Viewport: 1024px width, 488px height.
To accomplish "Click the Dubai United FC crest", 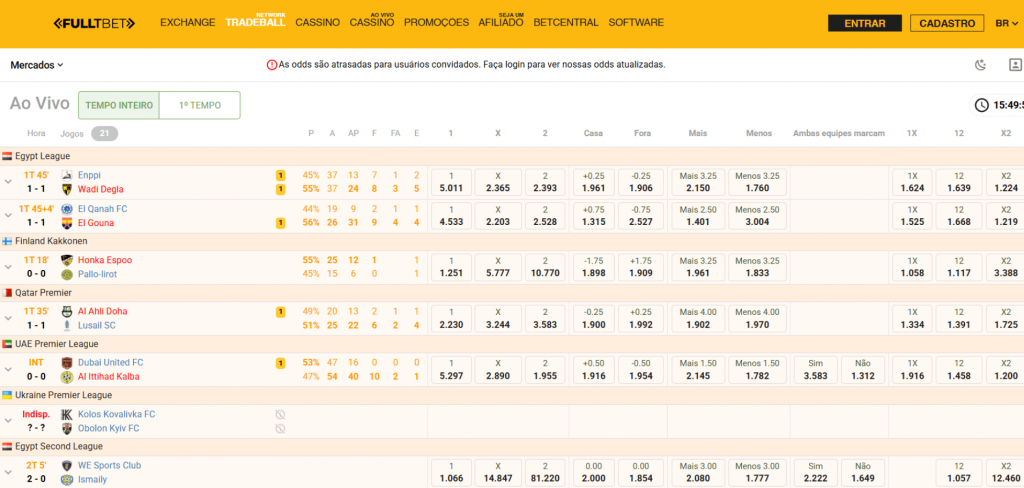I will [67, 363].
